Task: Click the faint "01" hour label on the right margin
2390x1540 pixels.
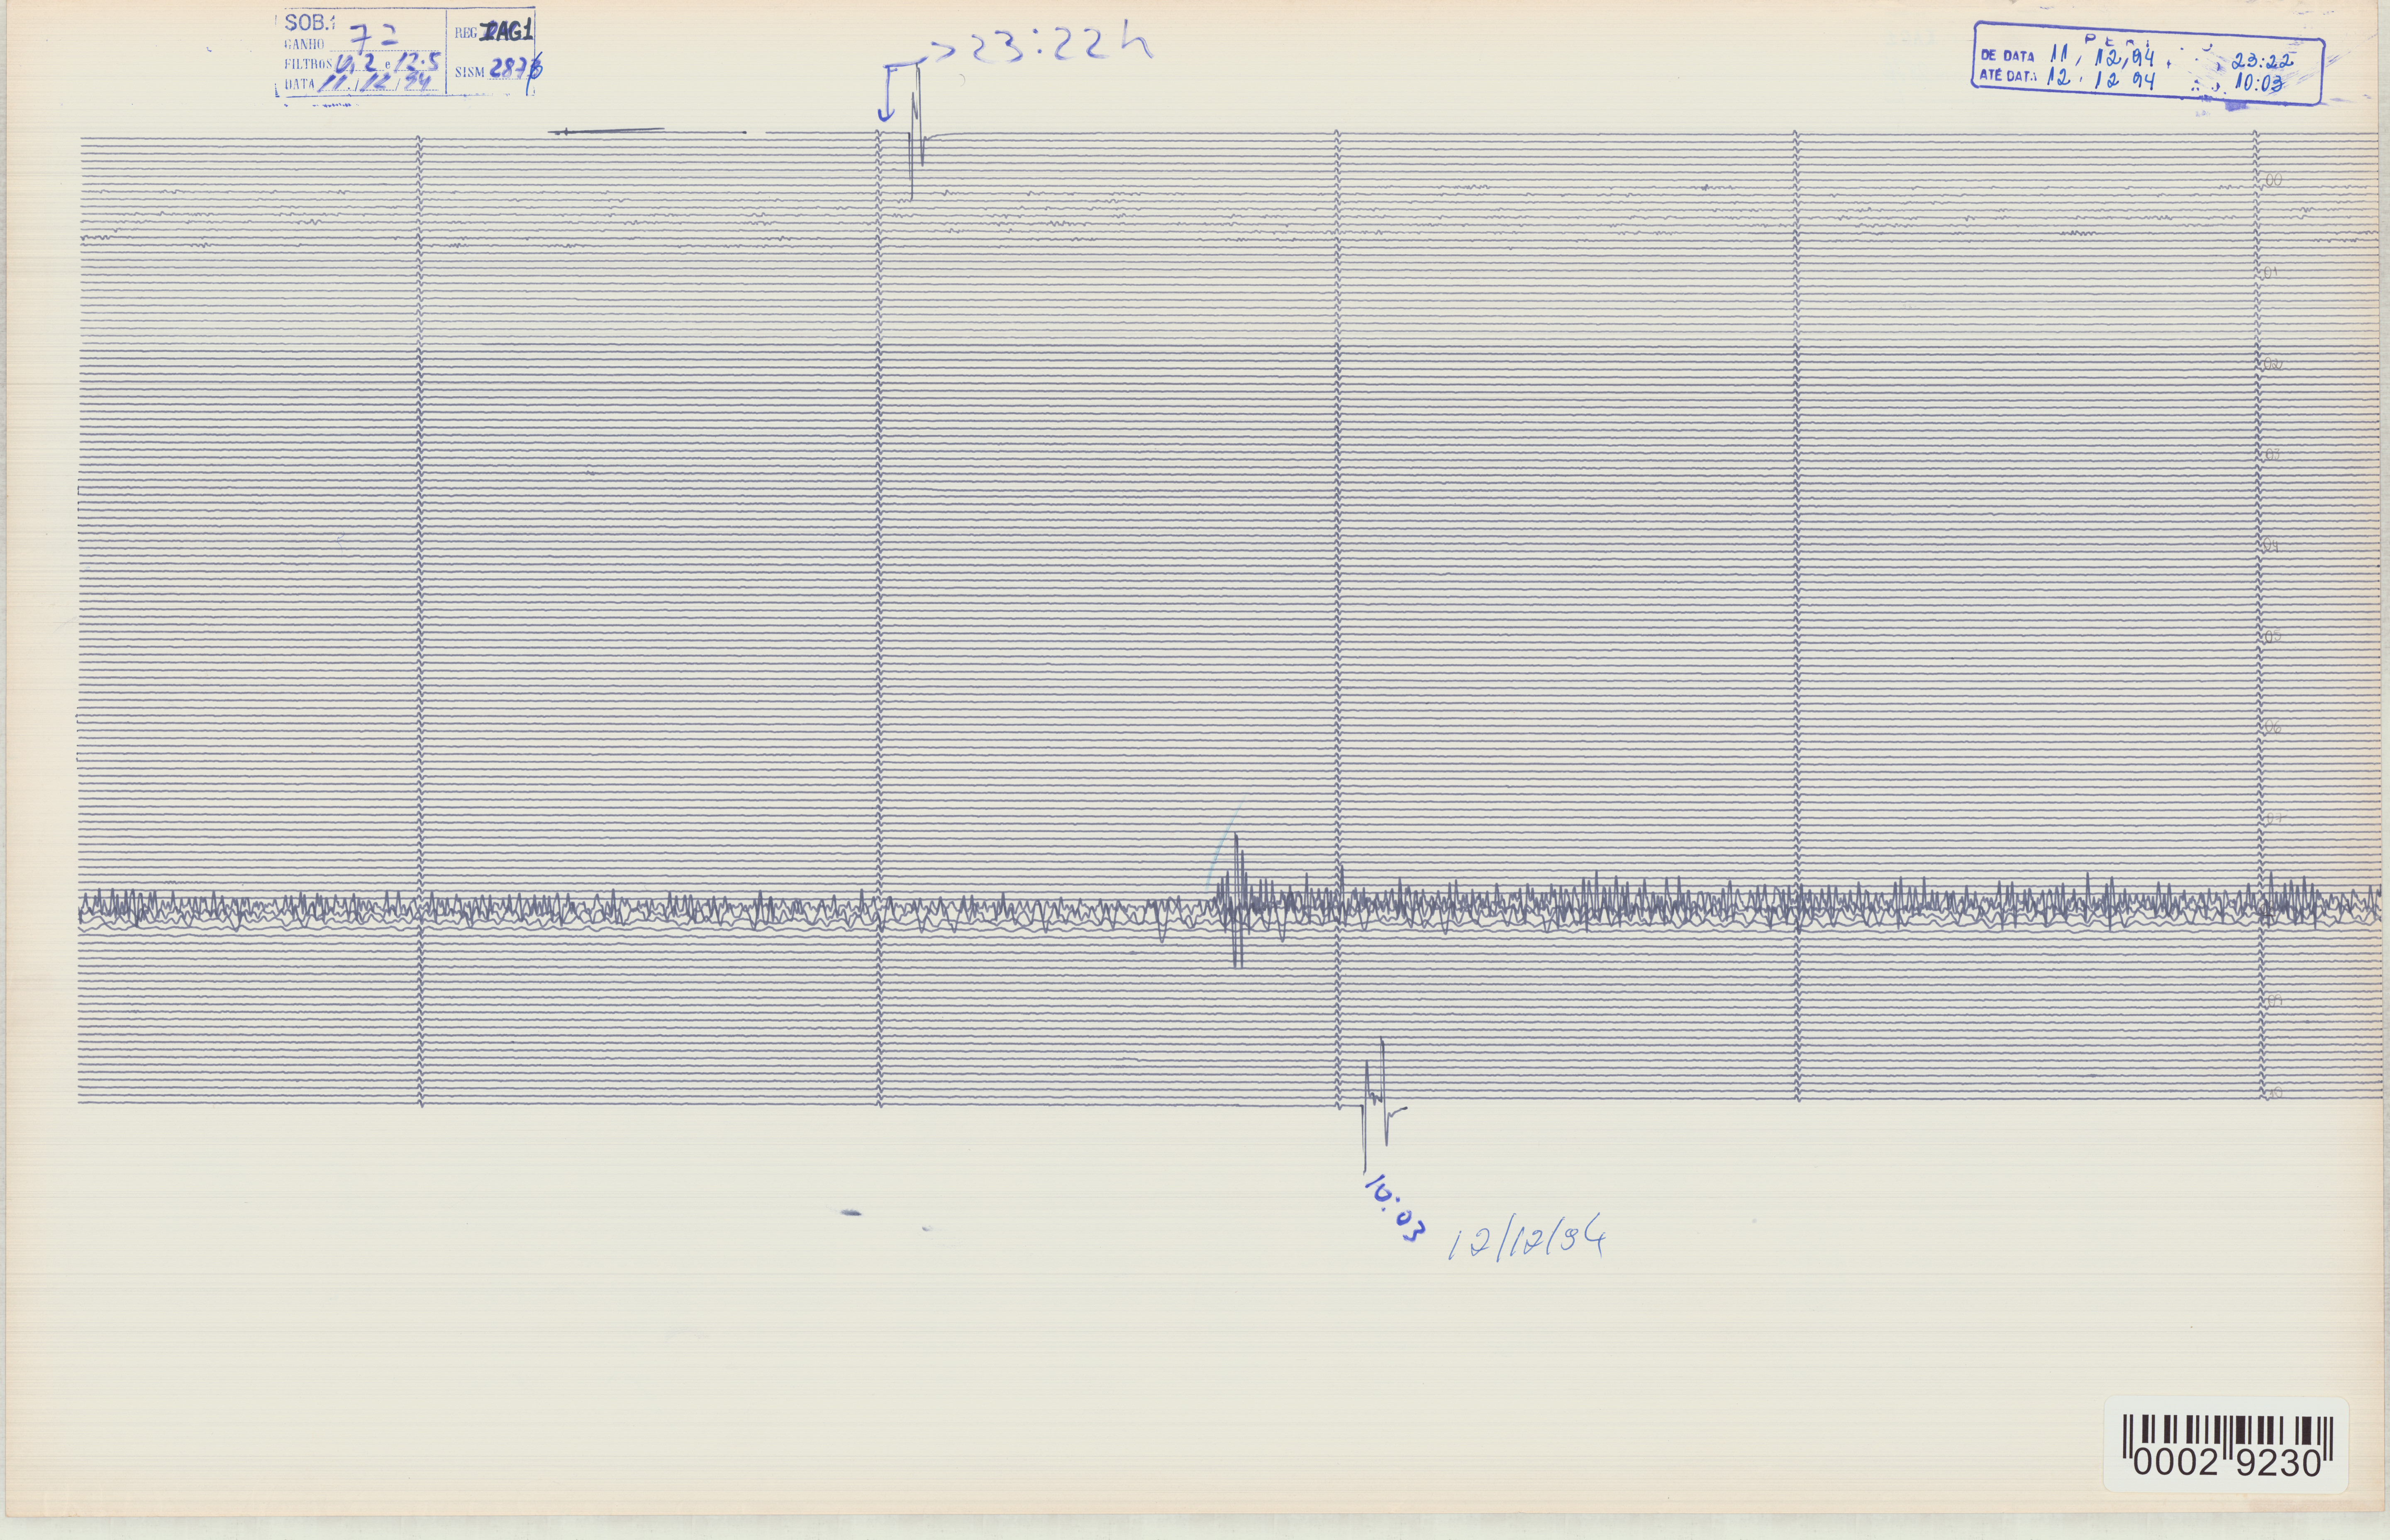Action: [x=2271, y=272]
